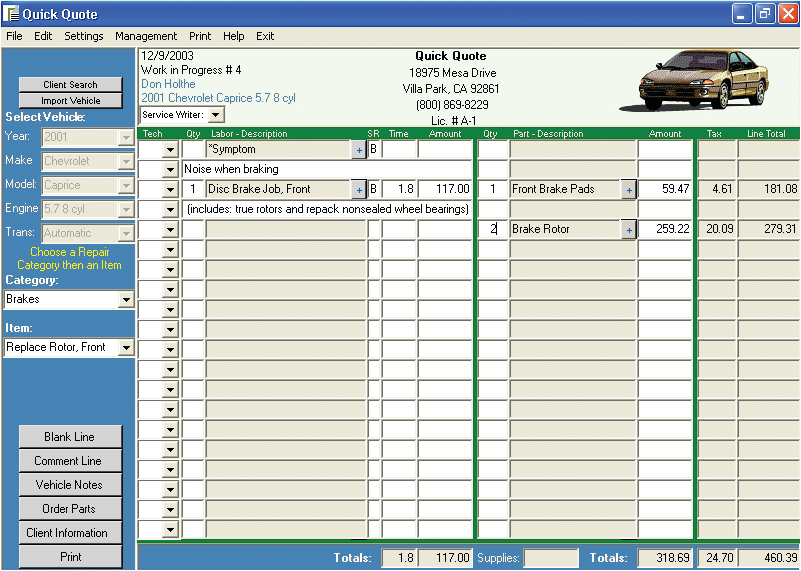Image resolution: width=801 pixels, height=571 pixels.
Task: Click the Client Search button
Action: (70, 85)
